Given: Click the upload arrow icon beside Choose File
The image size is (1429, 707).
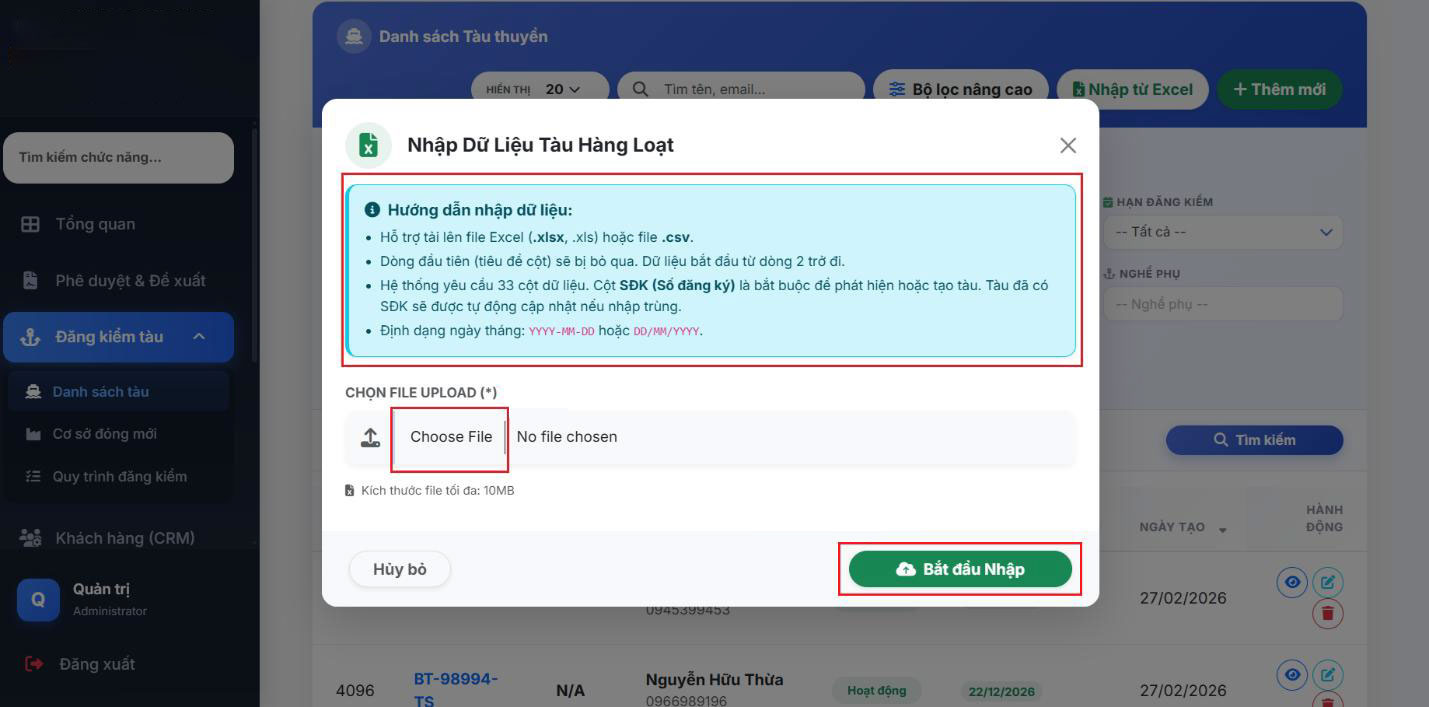Looking at the screenshot, I should pos(371,437).
